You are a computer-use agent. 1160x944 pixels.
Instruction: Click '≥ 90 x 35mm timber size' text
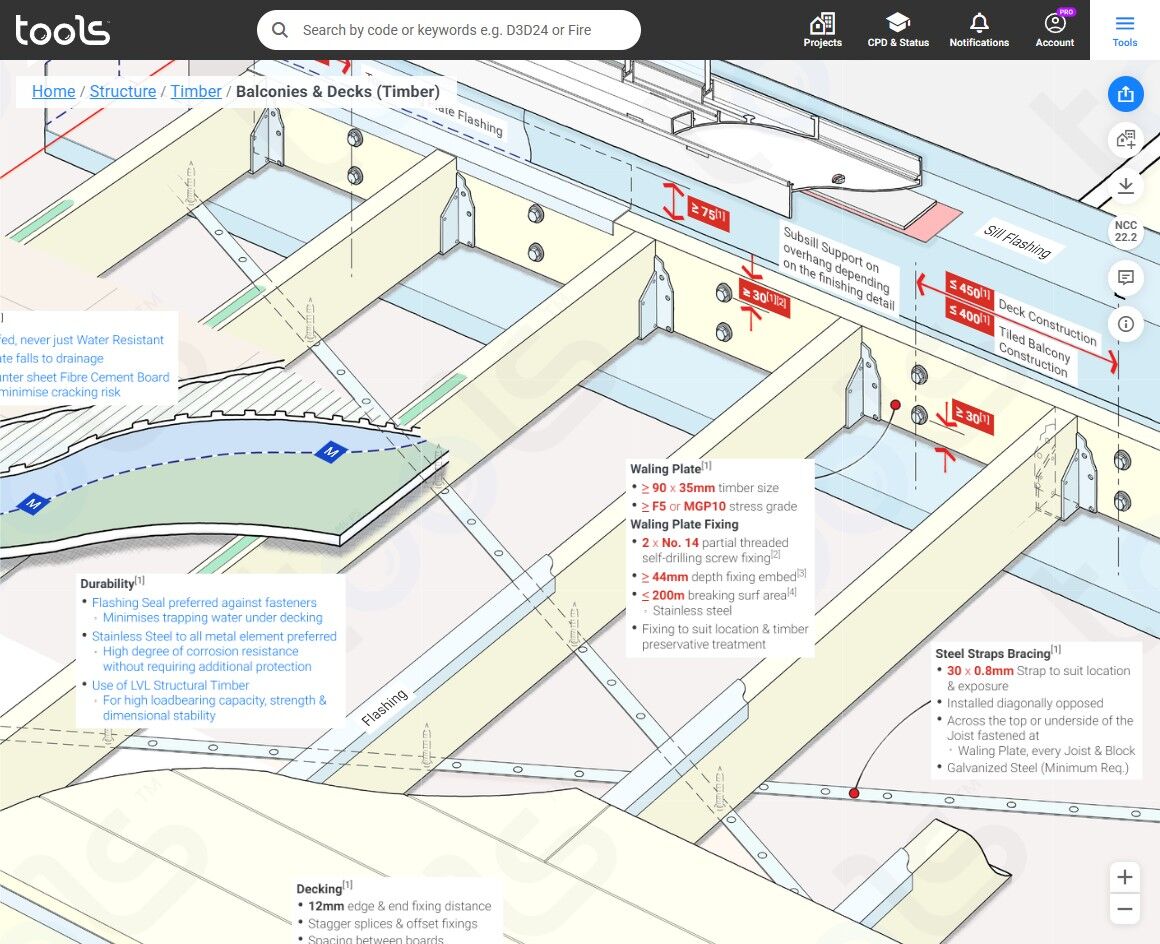(709, 488)
